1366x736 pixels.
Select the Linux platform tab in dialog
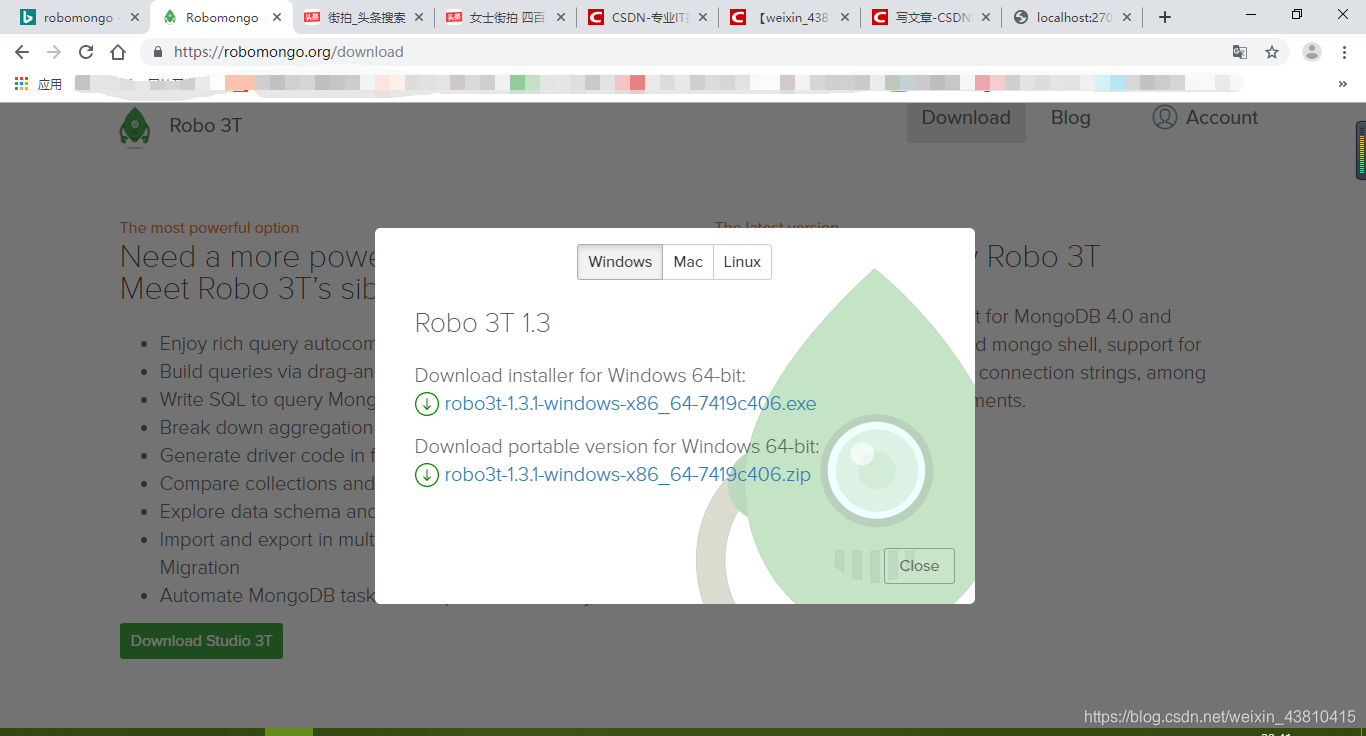(742, 262)
